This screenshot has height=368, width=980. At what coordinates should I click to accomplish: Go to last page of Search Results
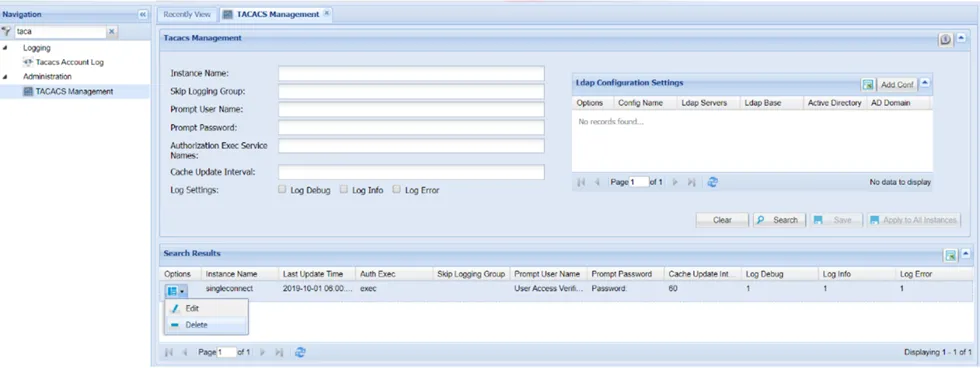tap(279, 353)
